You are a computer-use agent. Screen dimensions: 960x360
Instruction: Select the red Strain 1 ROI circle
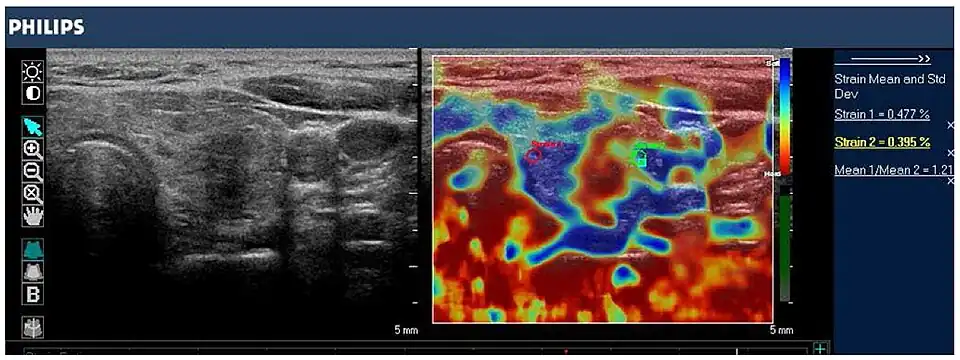click(533, 157)
